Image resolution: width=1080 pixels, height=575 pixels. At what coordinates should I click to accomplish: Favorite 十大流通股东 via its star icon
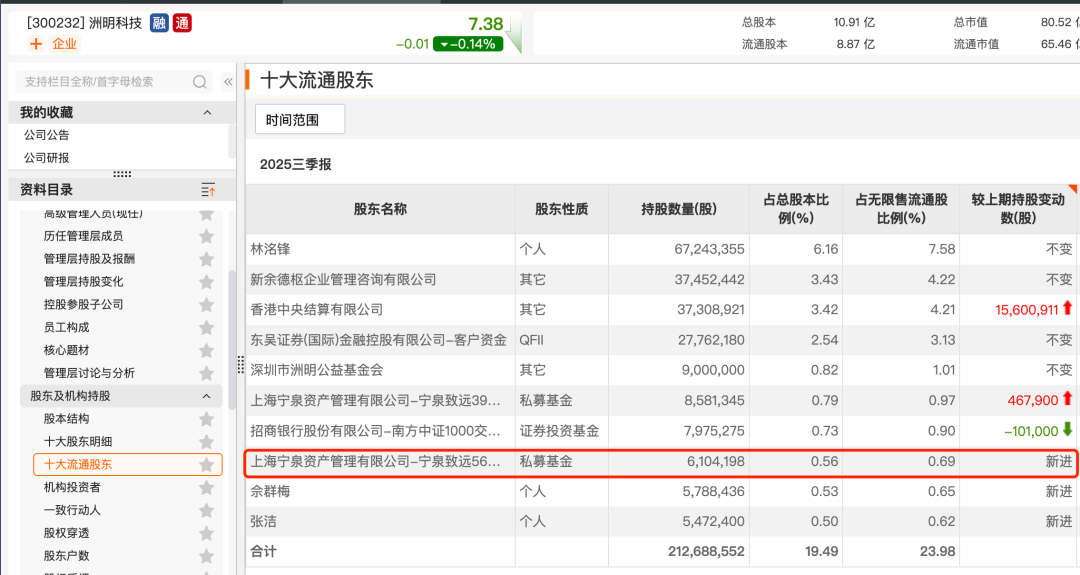click(x=207, y=465)
